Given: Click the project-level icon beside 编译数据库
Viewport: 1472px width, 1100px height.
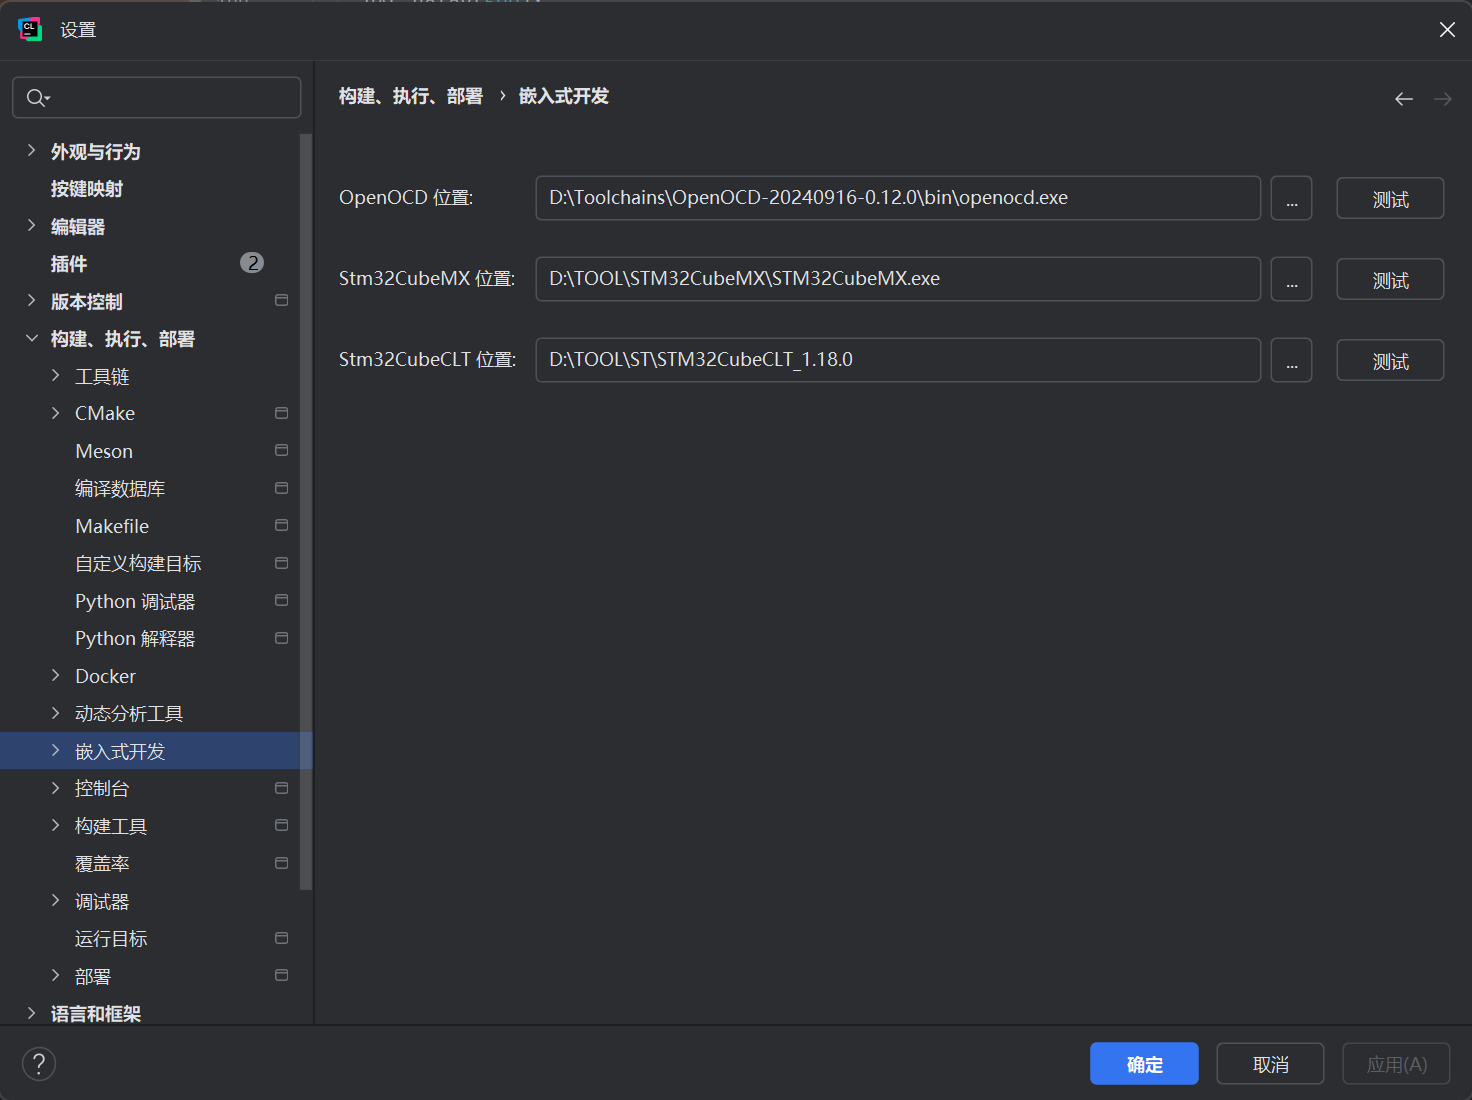Looking at the screenshot, I should (x=281, y=488).
